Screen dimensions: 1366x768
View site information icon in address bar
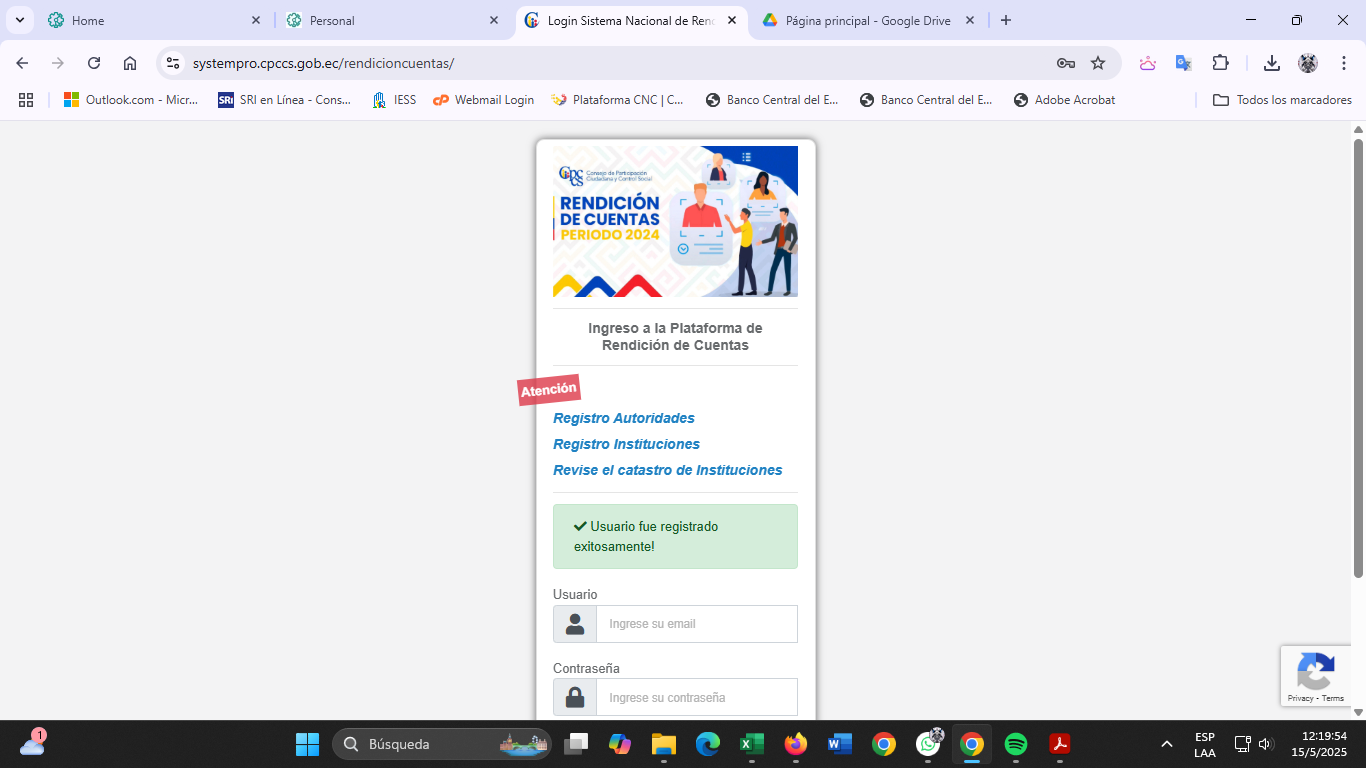pyautogui.click(x=173, y=63)
